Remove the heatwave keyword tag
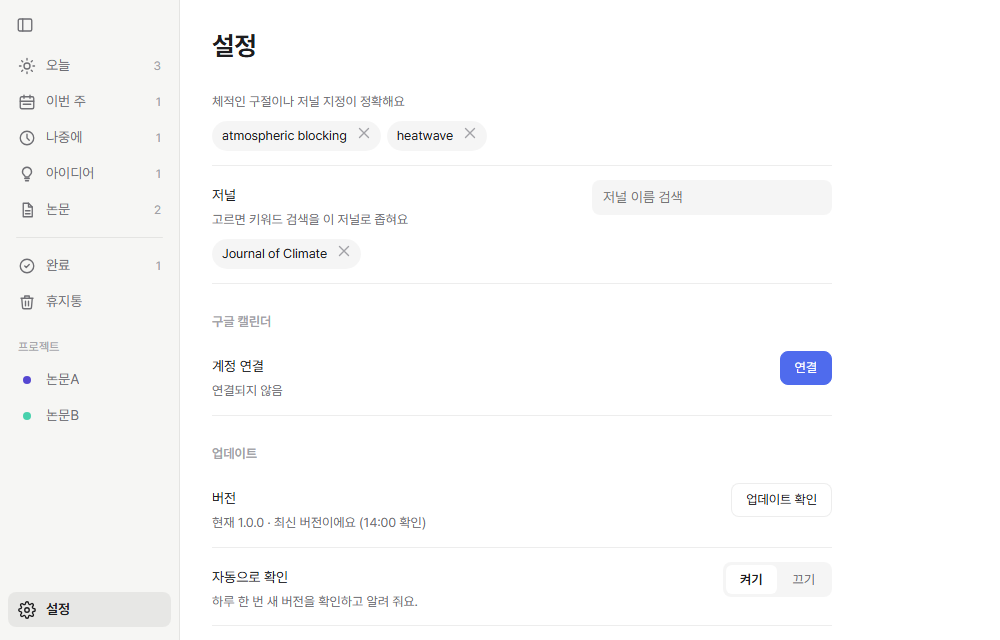 [x=470, y=133]
